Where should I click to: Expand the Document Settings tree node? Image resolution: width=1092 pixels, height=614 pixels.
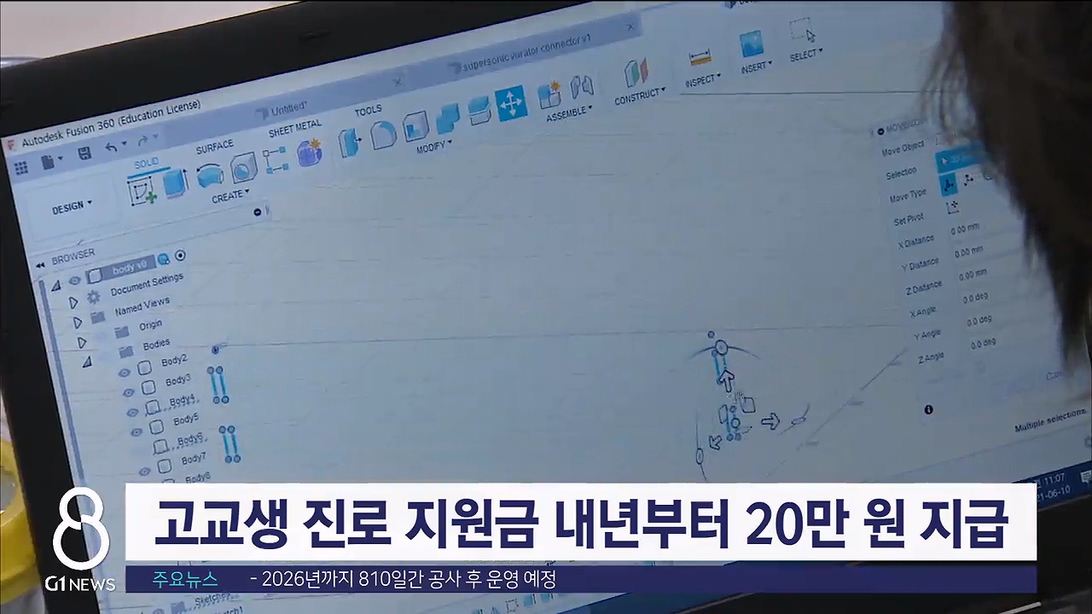tap(73, 302)
